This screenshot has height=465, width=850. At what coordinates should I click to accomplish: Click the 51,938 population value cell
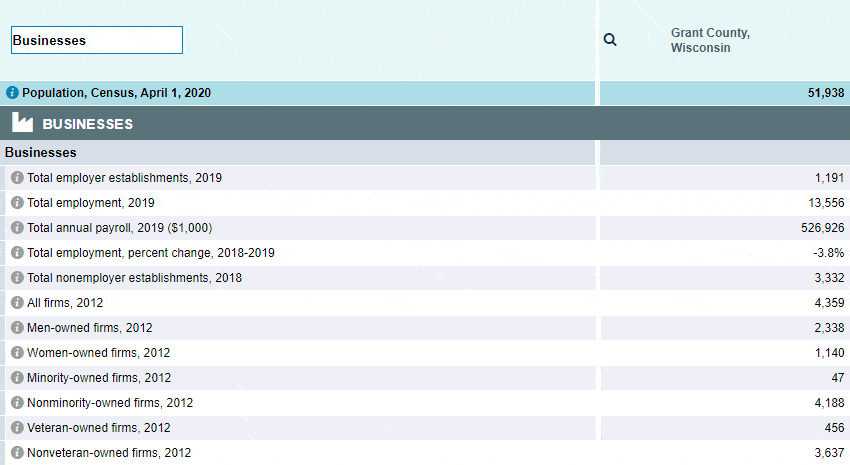click(825, 93)
